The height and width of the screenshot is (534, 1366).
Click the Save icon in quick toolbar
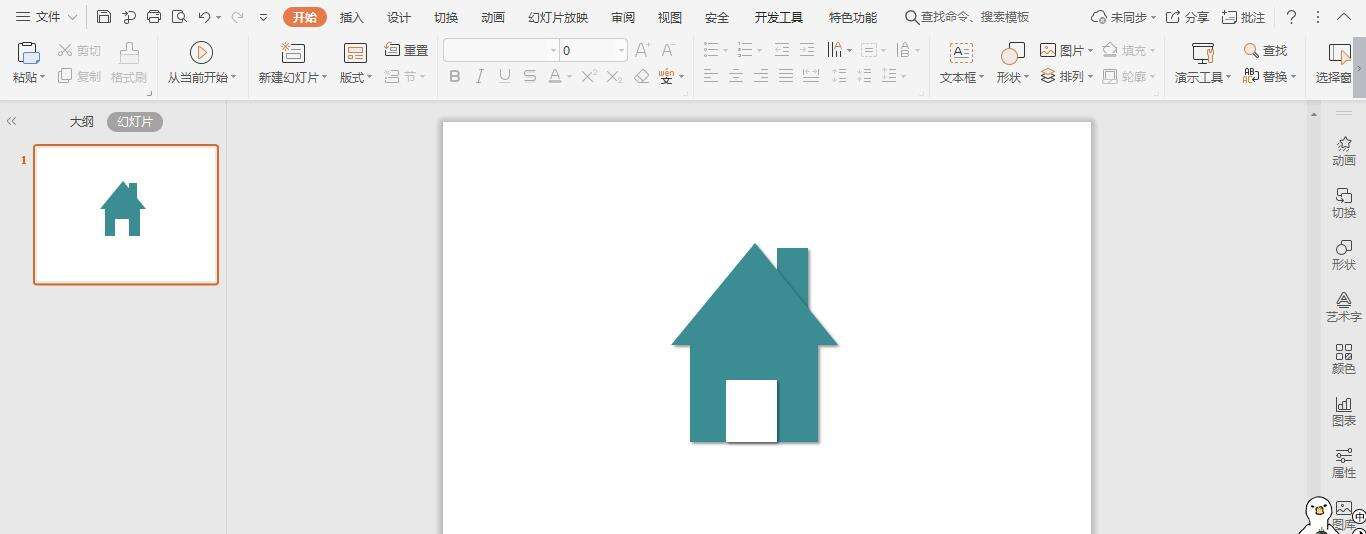pyautogui.click(x=104, y=17)
